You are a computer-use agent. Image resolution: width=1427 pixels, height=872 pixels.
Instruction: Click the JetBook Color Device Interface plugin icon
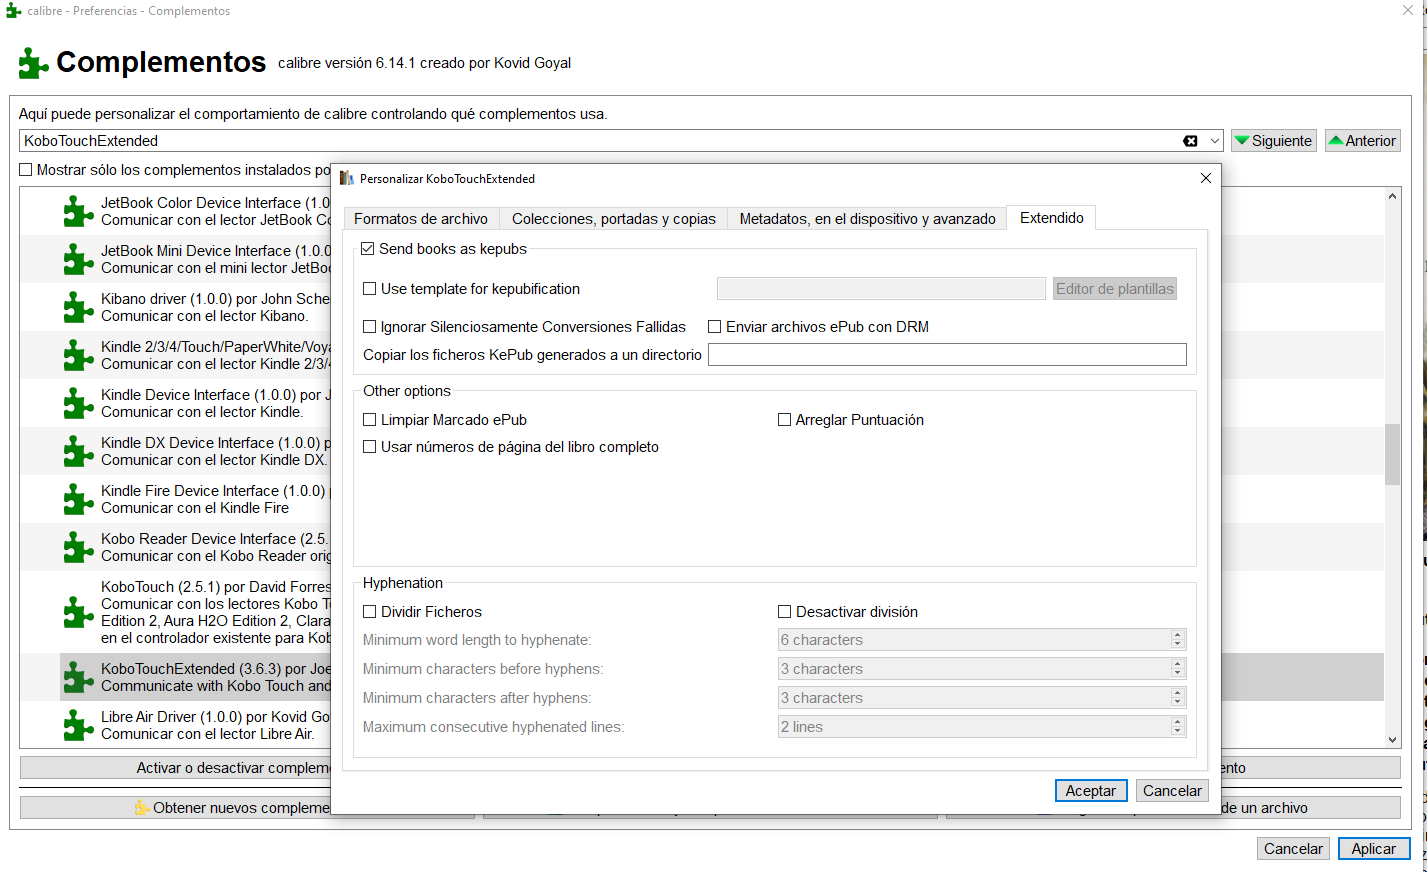click(x=78, y=211)
